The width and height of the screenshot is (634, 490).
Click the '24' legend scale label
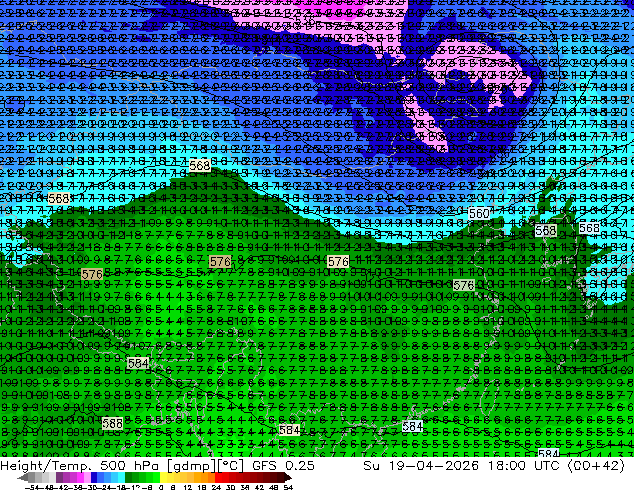[216, 487]
